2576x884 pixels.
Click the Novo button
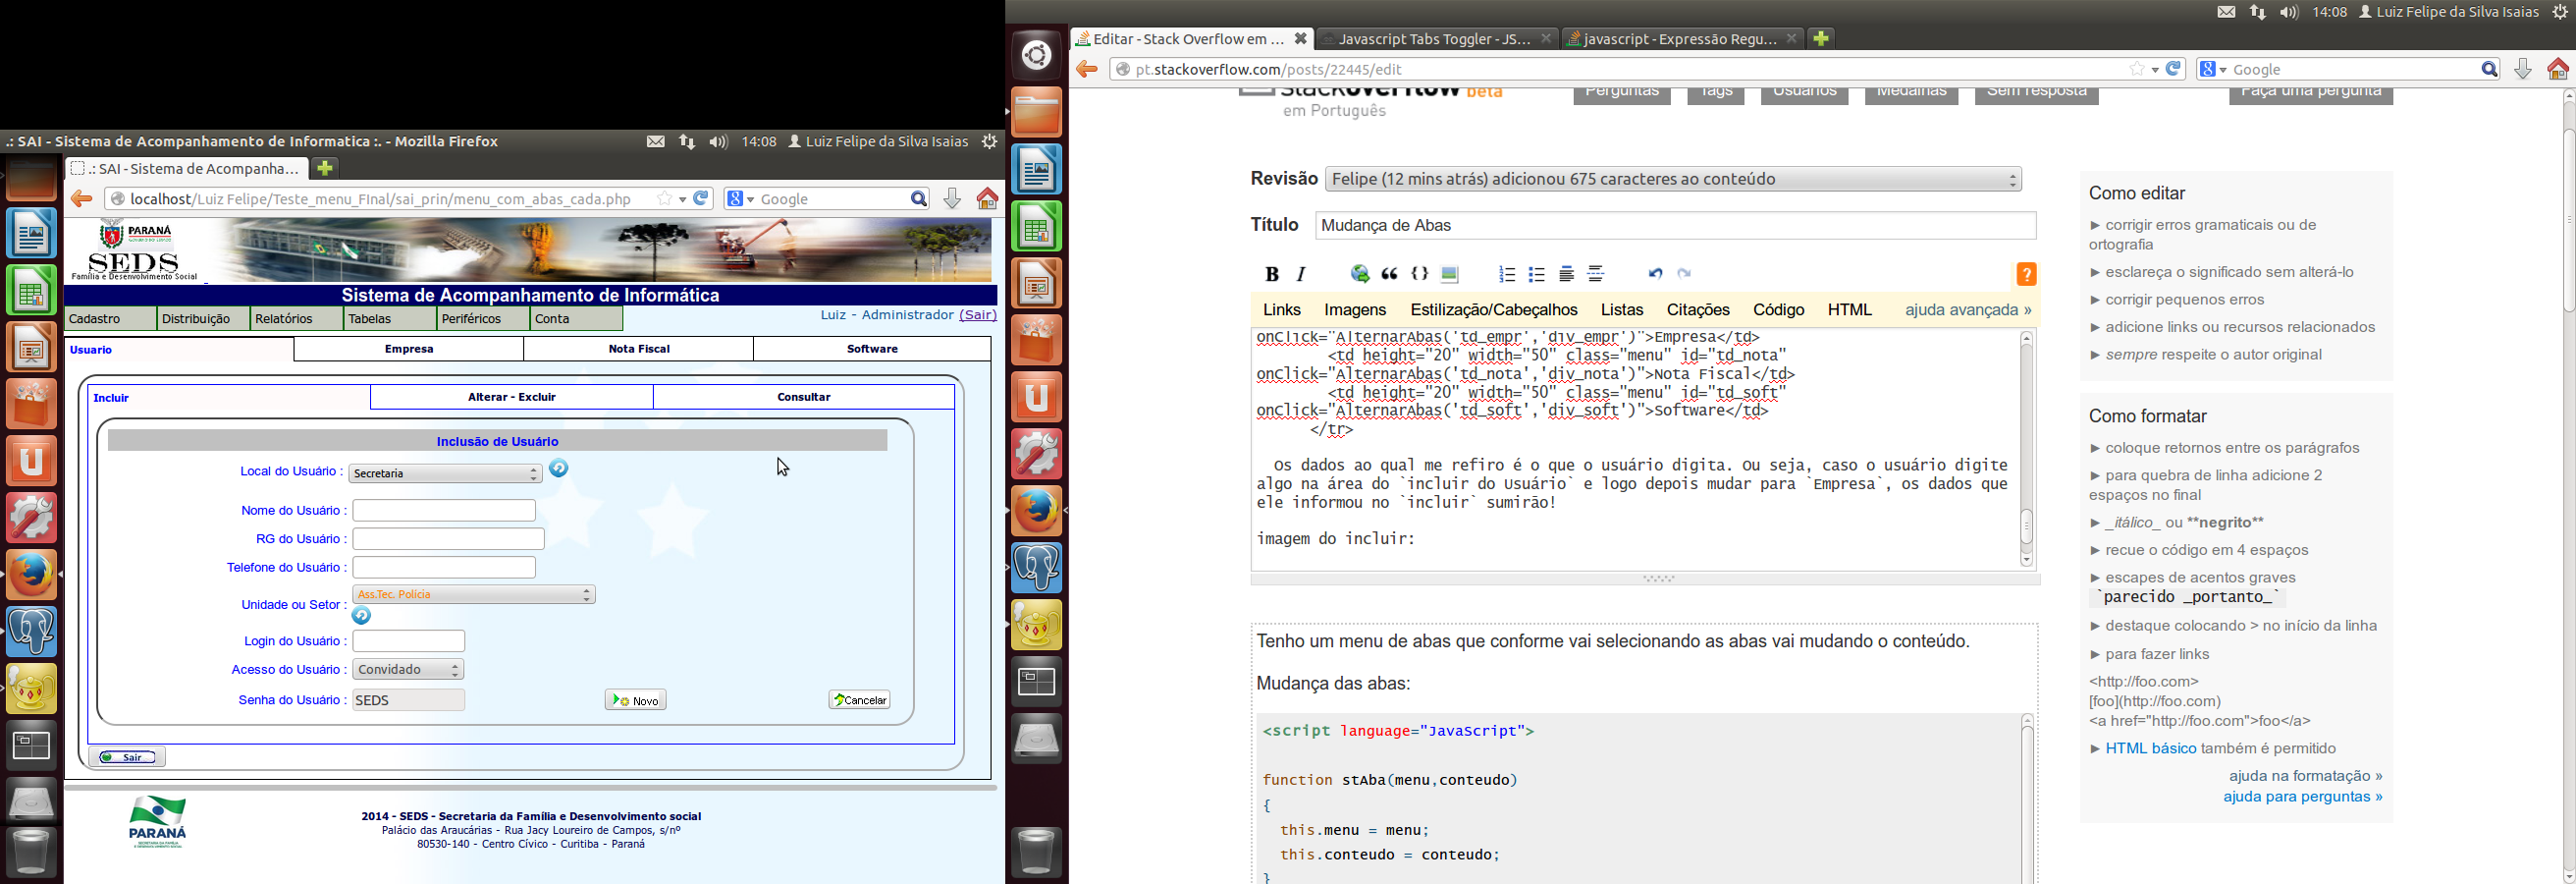636,700
